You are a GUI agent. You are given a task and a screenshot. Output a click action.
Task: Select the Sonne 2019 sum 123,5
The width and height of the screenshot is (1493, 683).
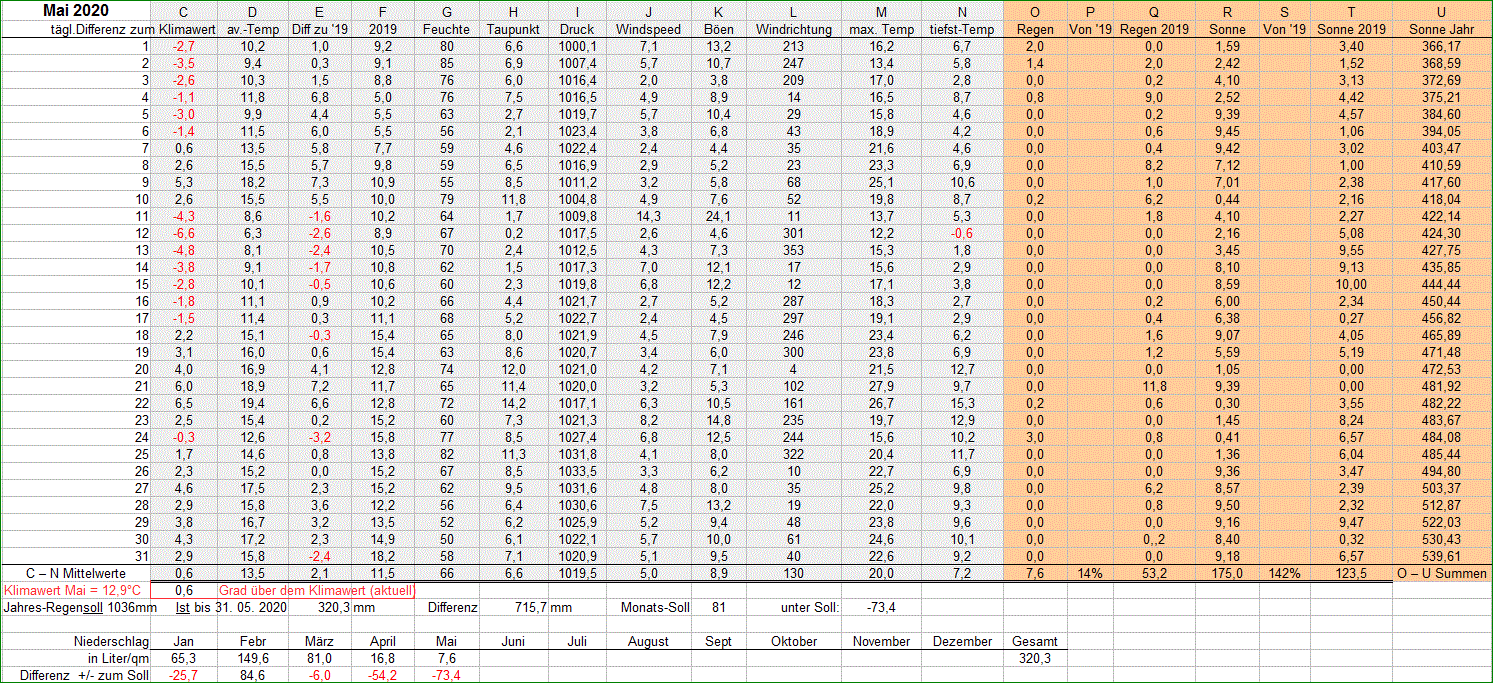(1351, 573)
